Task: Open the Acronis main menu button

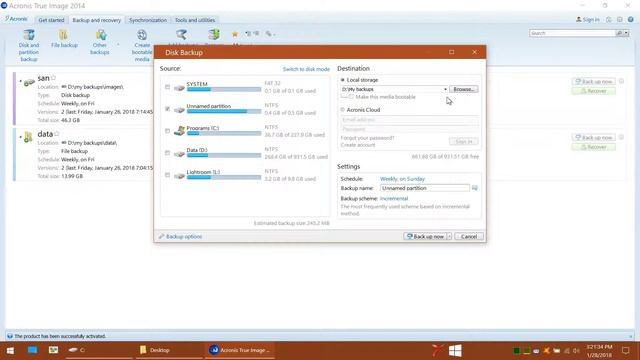Action: (16, 19)
